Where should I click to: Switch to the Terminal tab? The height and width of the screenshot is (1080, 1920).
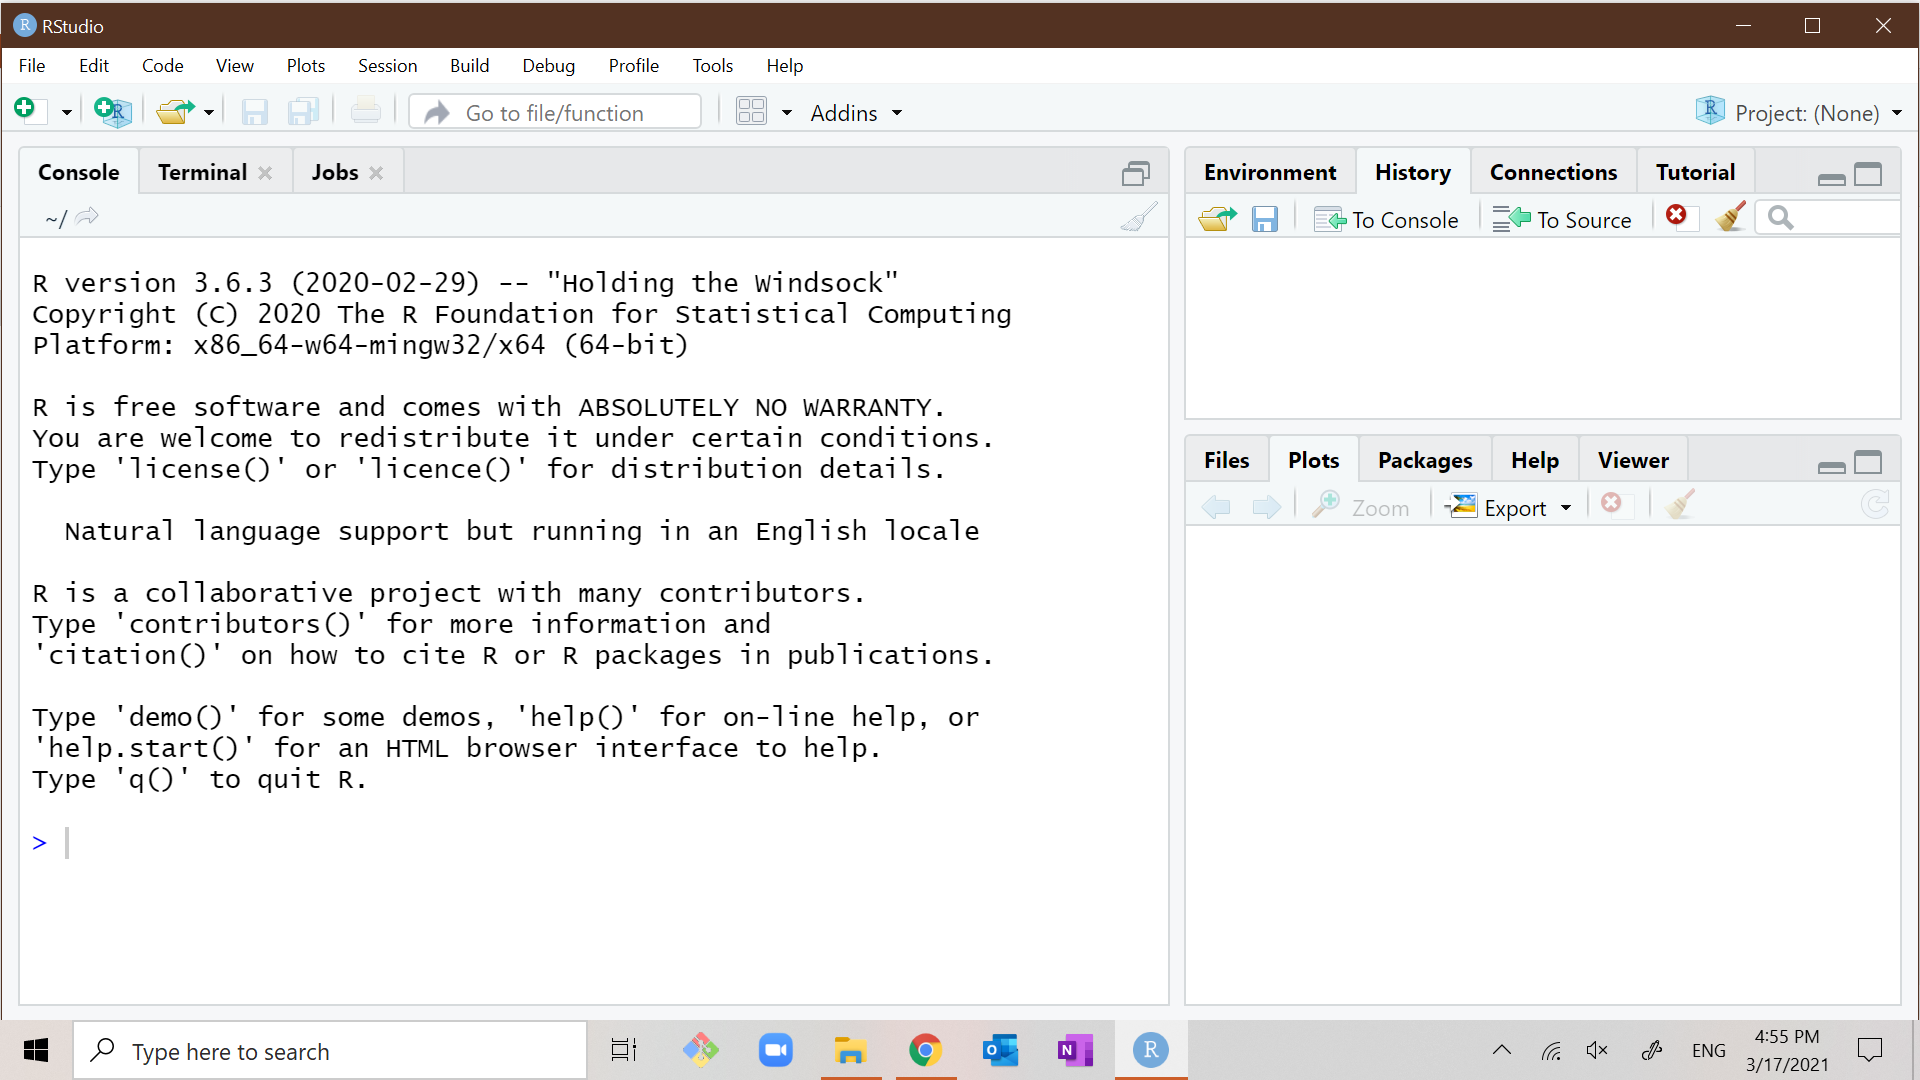[201, 172]
